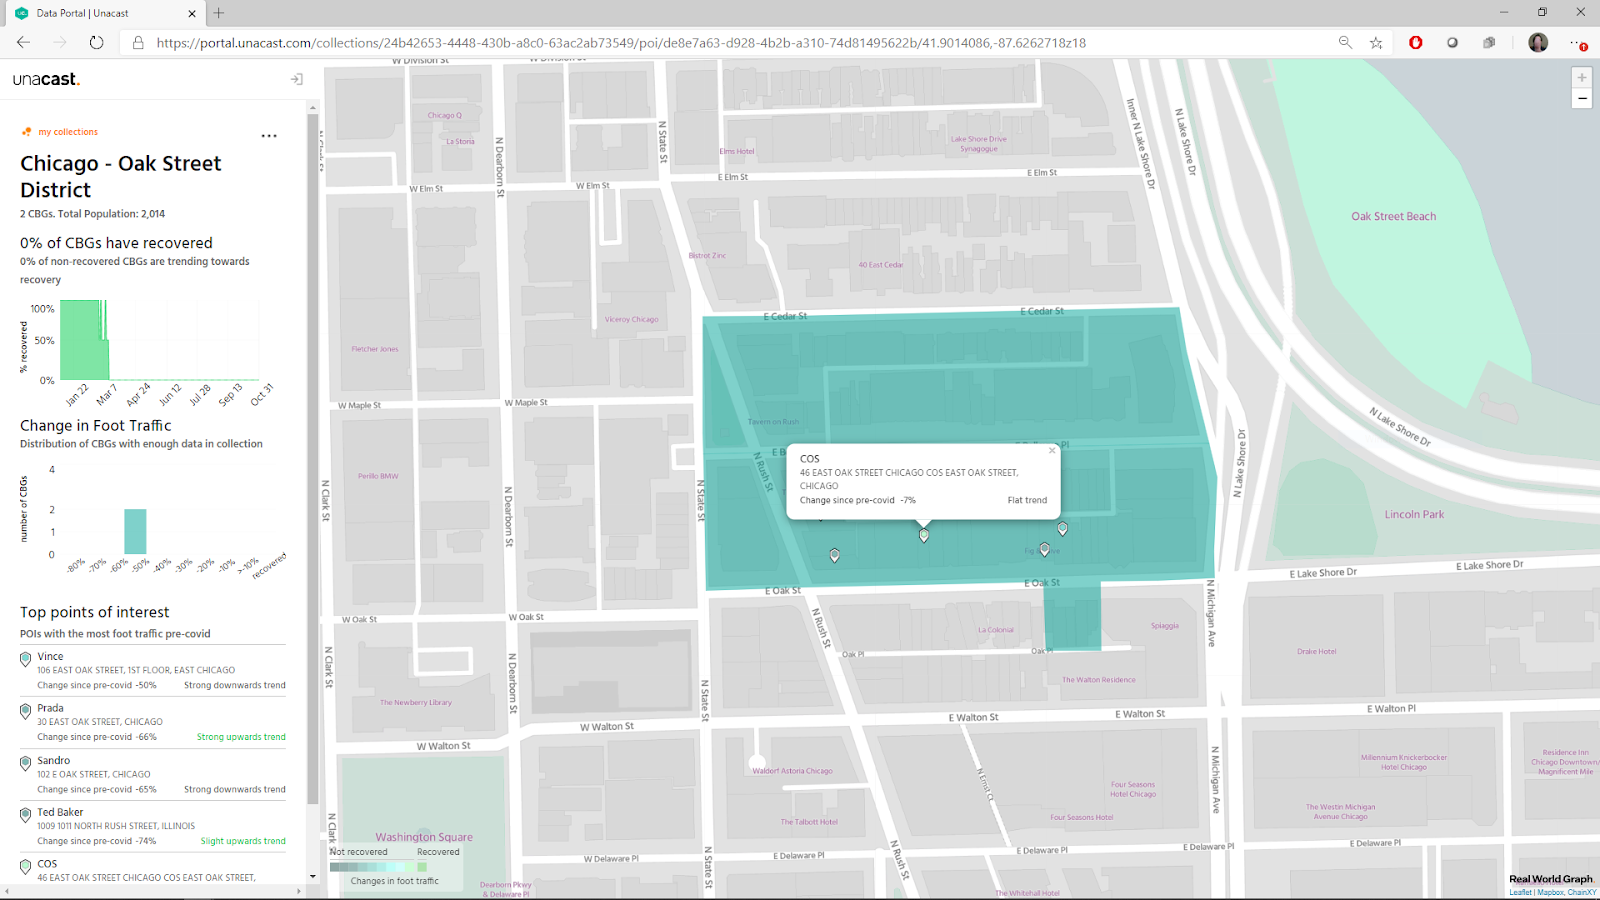The image size is (1600, 900).
Task: Click the map pin right of COS popup
Action: pyautogui.click(x=1062, y=529)
